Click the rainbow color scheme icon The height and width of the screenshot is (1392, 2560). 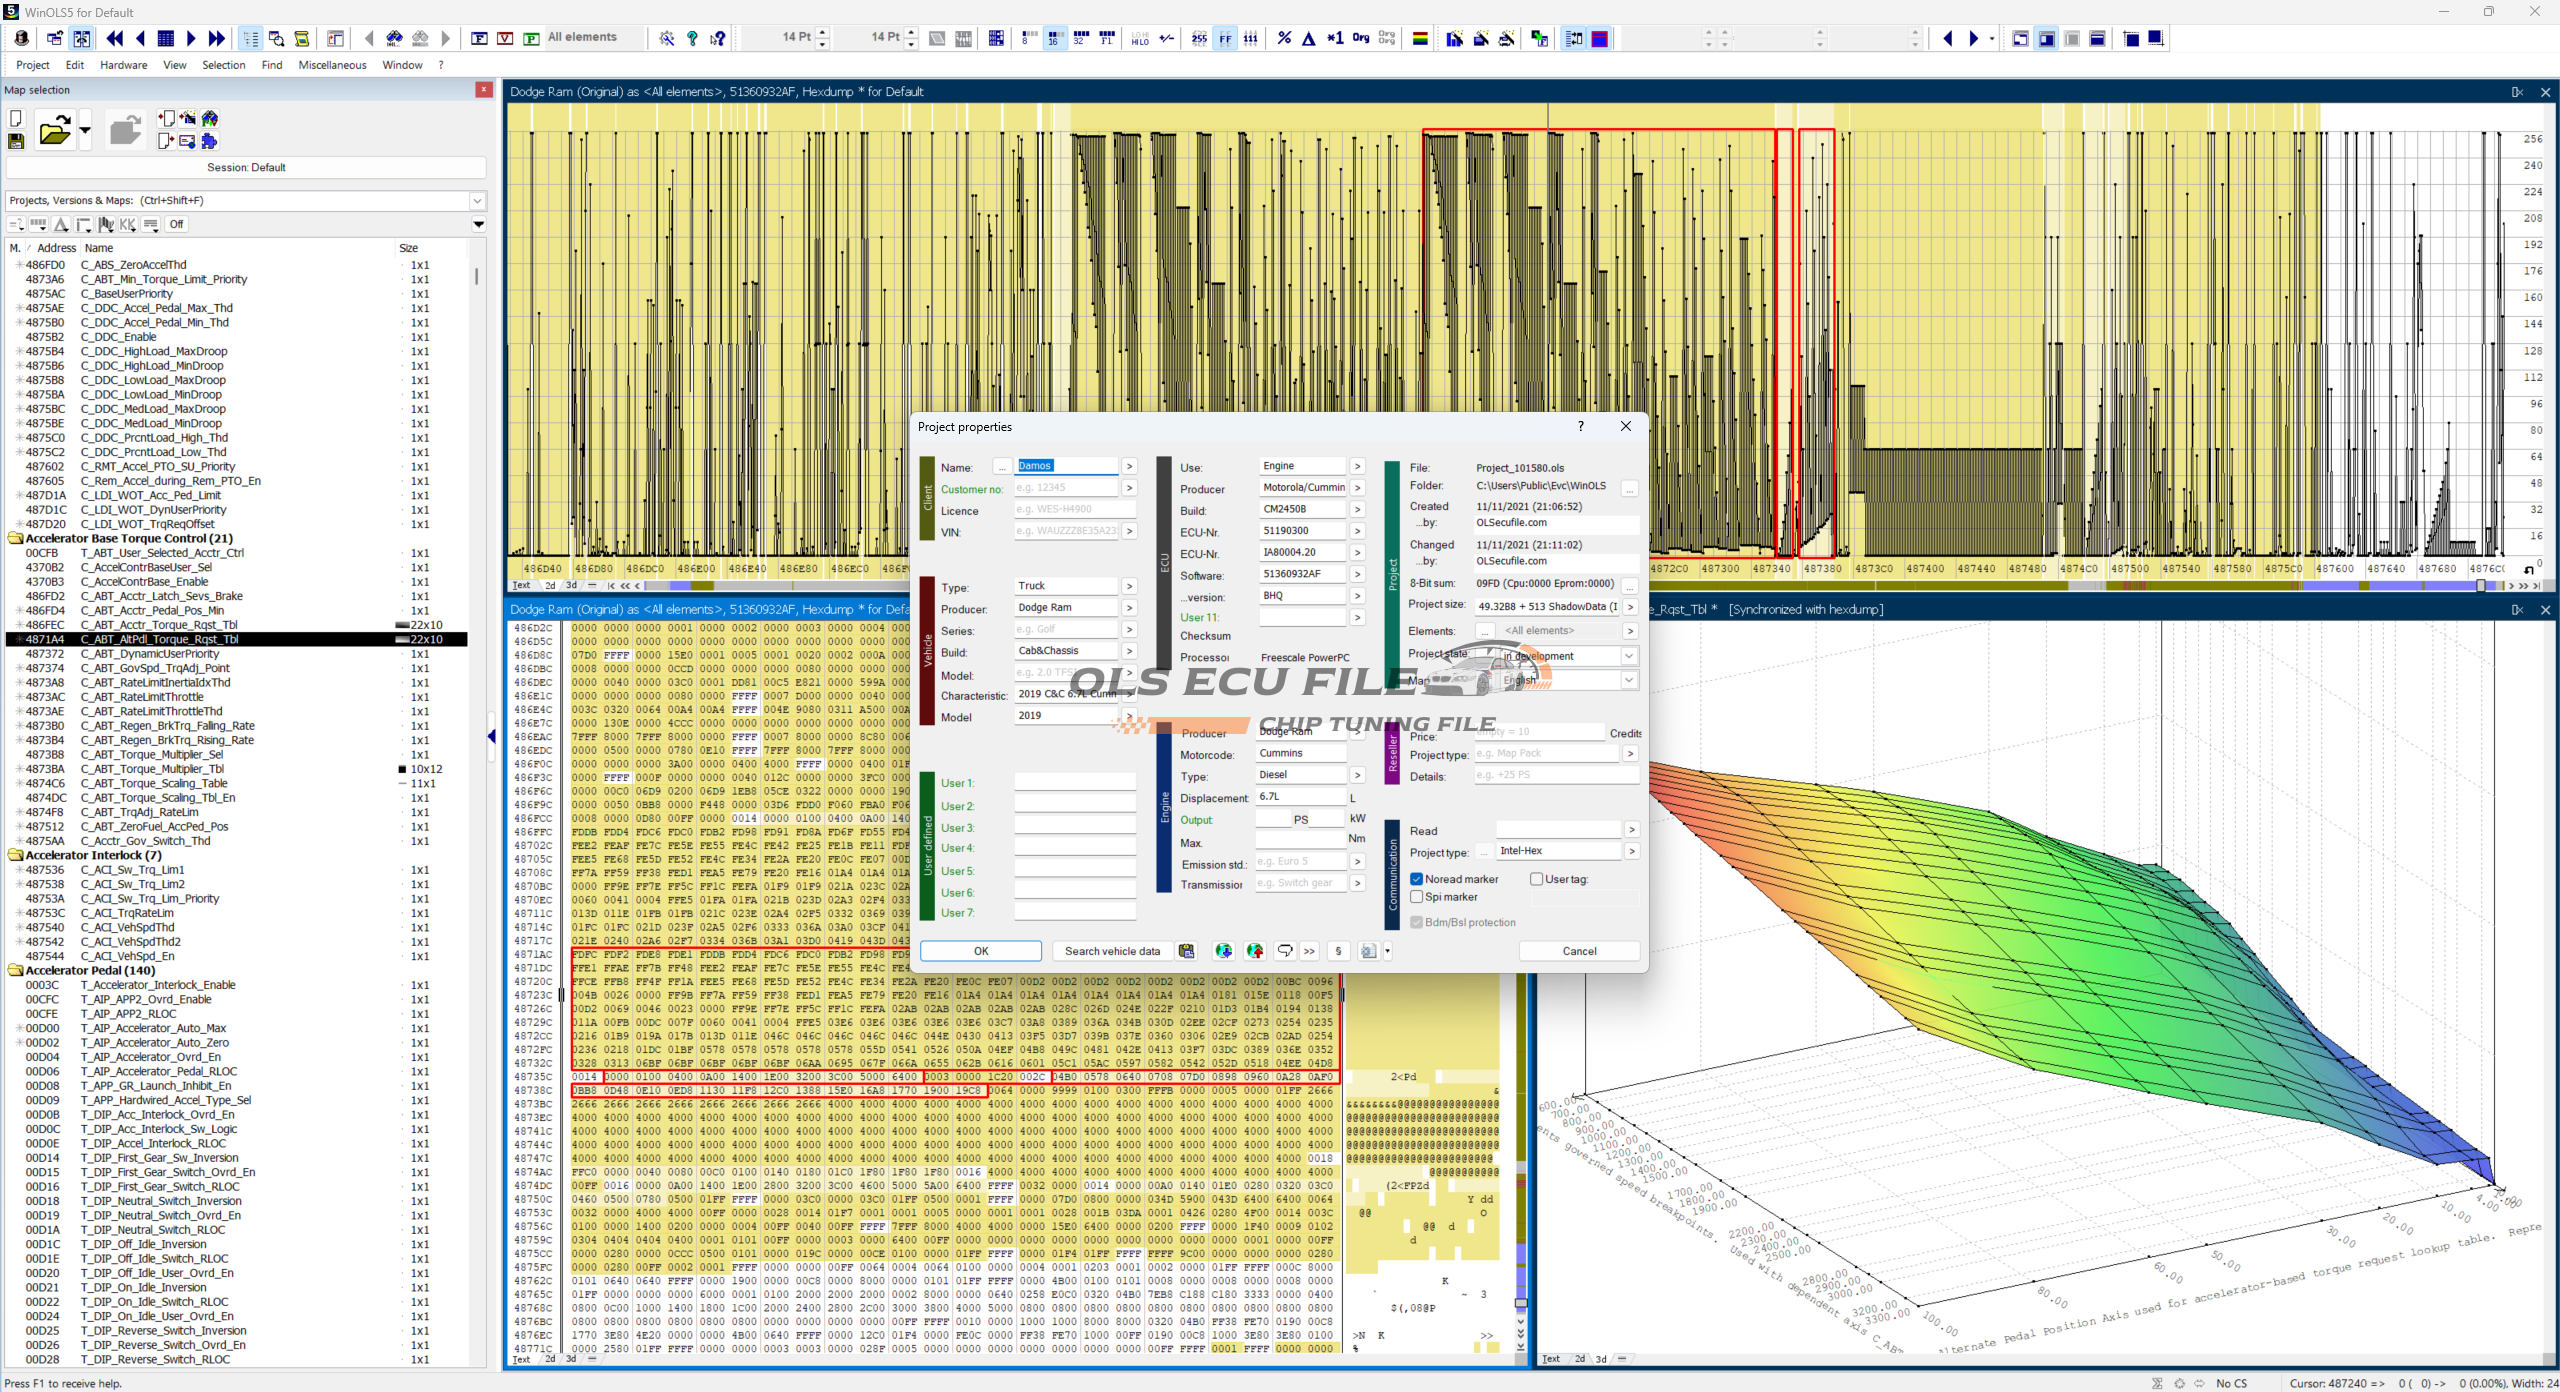[1419, 38]
